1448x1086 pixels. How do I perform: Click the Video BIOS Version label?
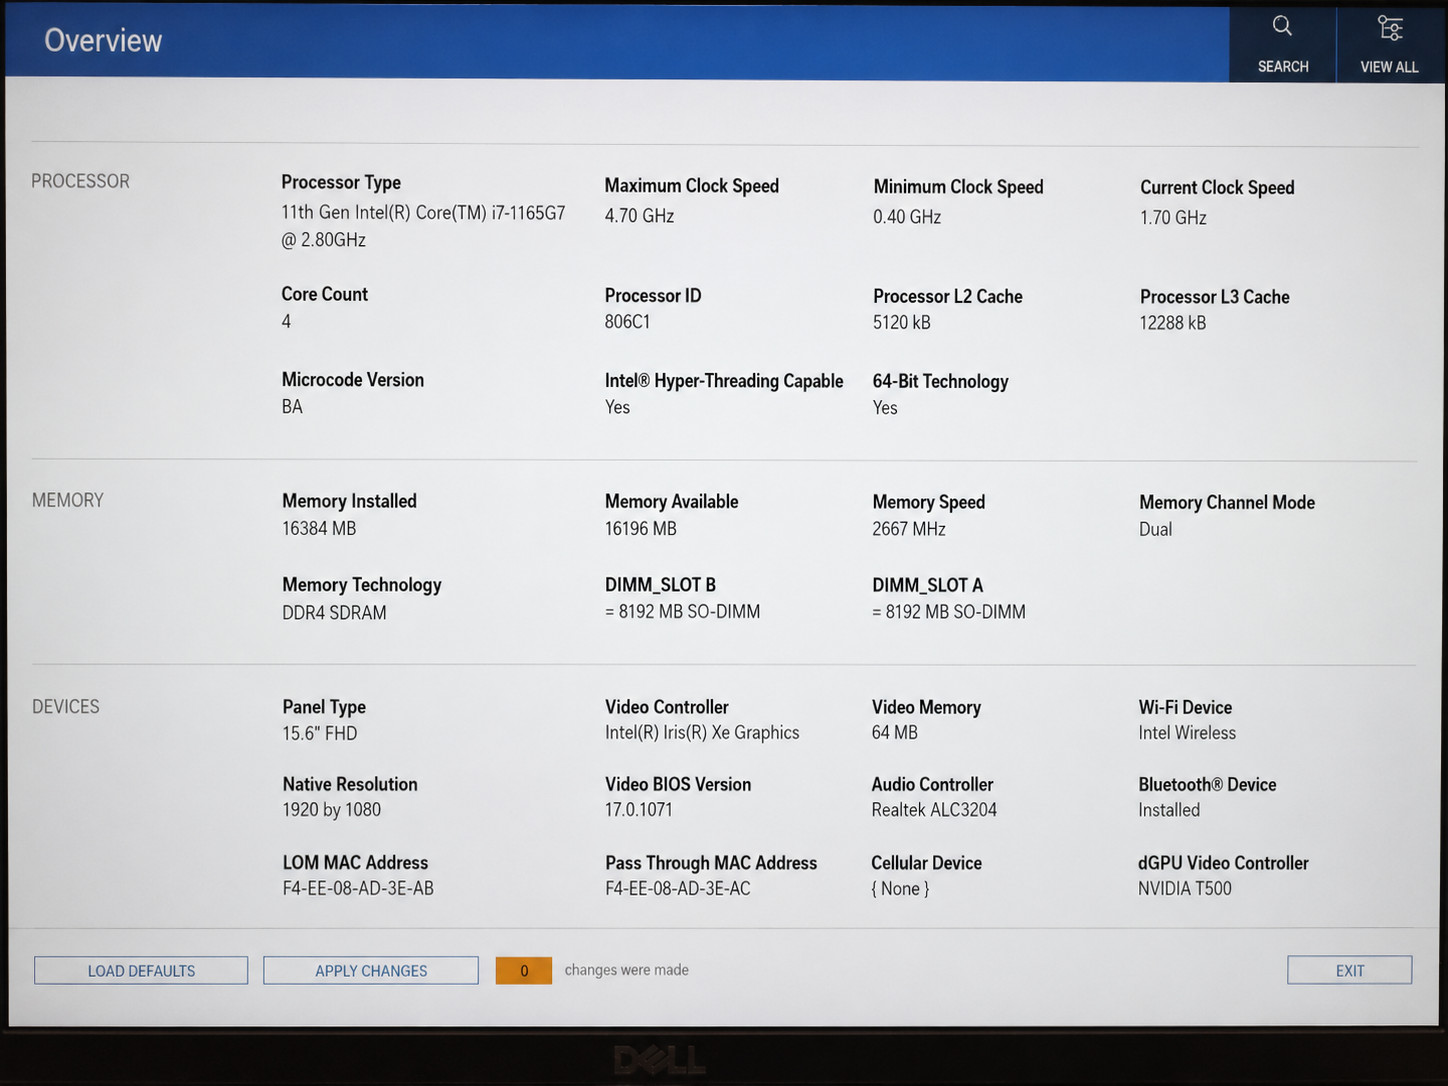[678, 784]
